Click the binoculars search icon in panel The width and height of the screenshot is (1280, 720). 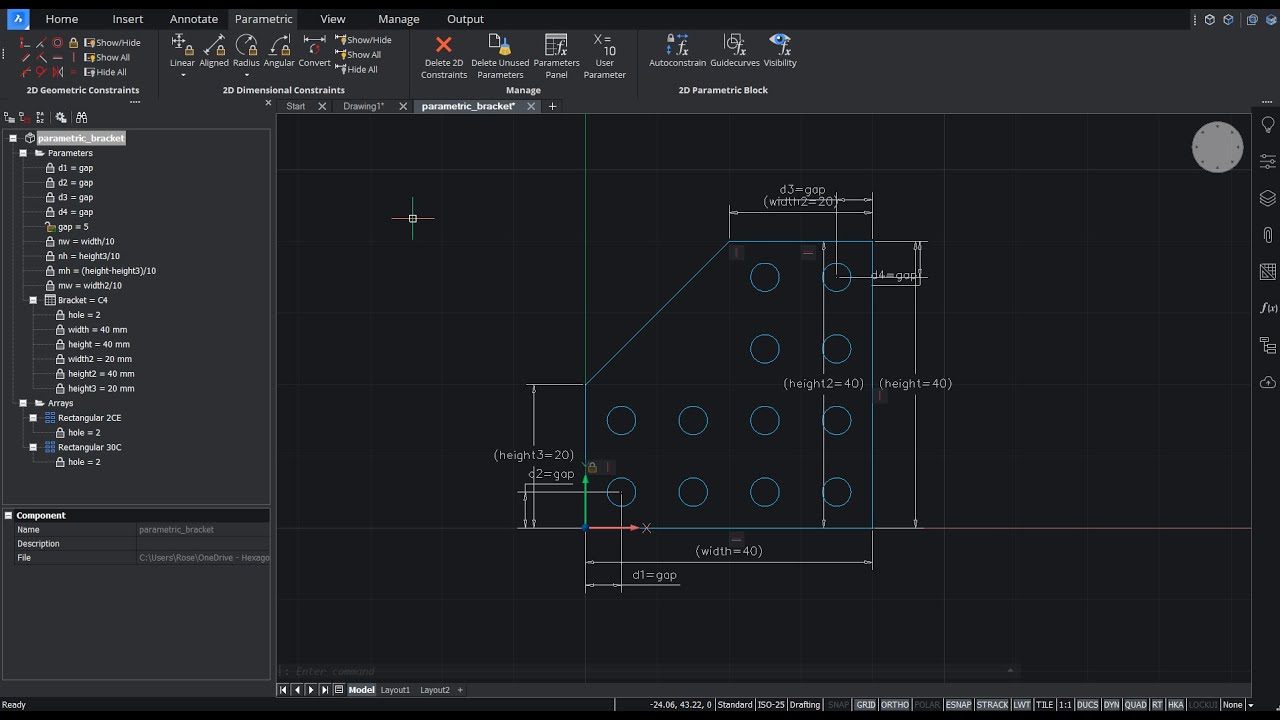pos(81,117)
